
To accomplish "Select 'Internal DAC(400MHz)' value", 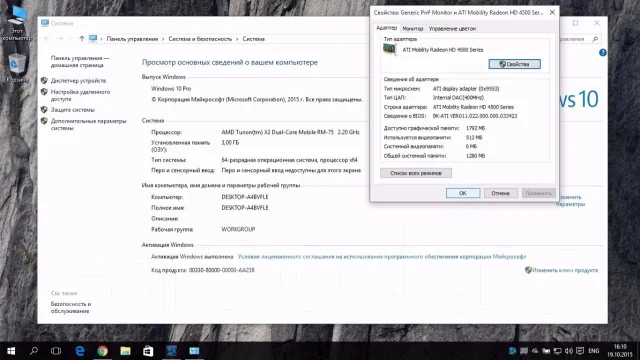I will [458, 98].
